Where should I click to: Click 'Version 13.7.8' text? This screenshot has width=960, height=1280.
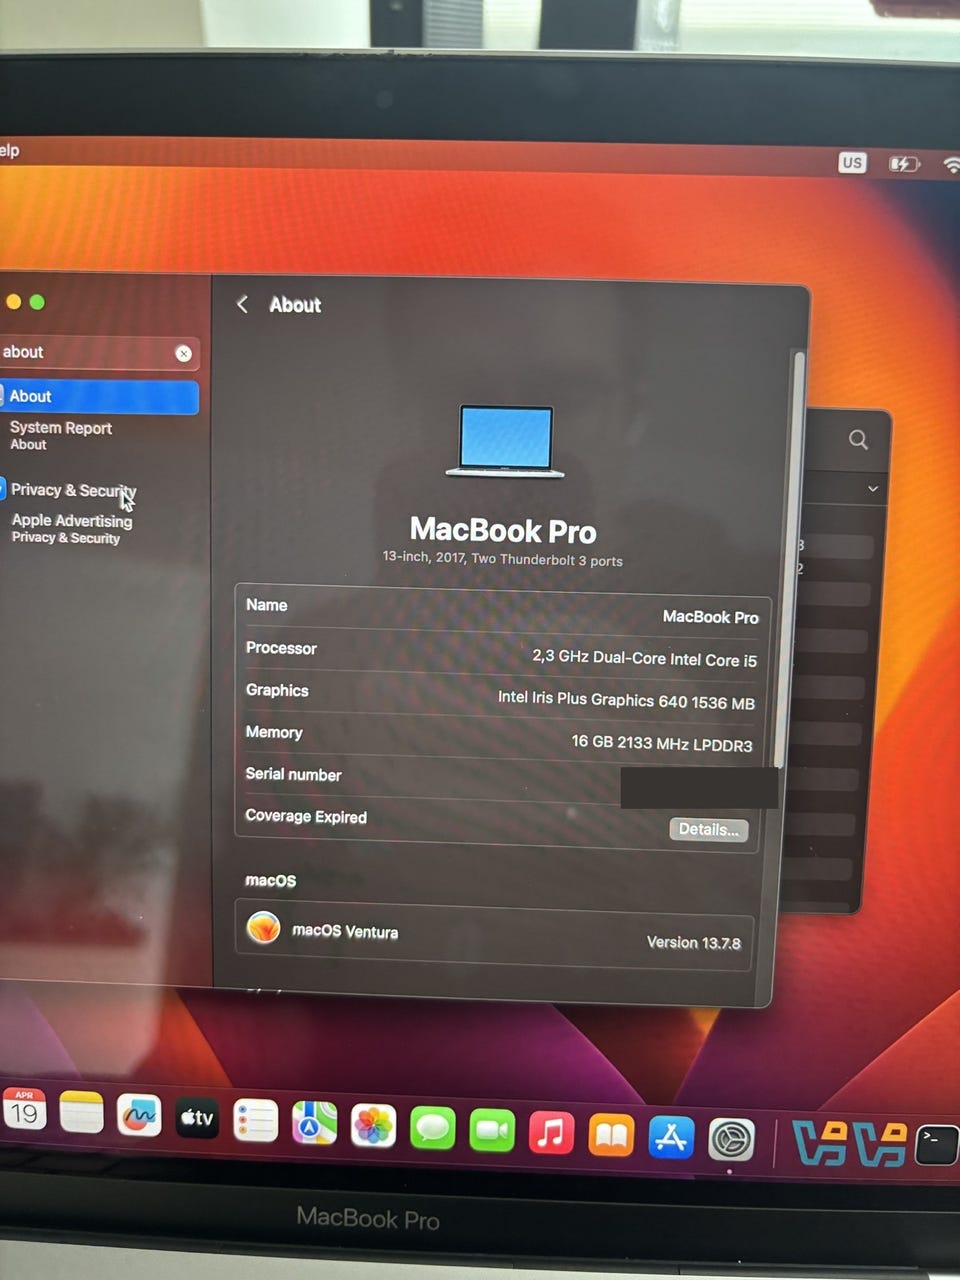pyautogui.click(x=693, y=942)
